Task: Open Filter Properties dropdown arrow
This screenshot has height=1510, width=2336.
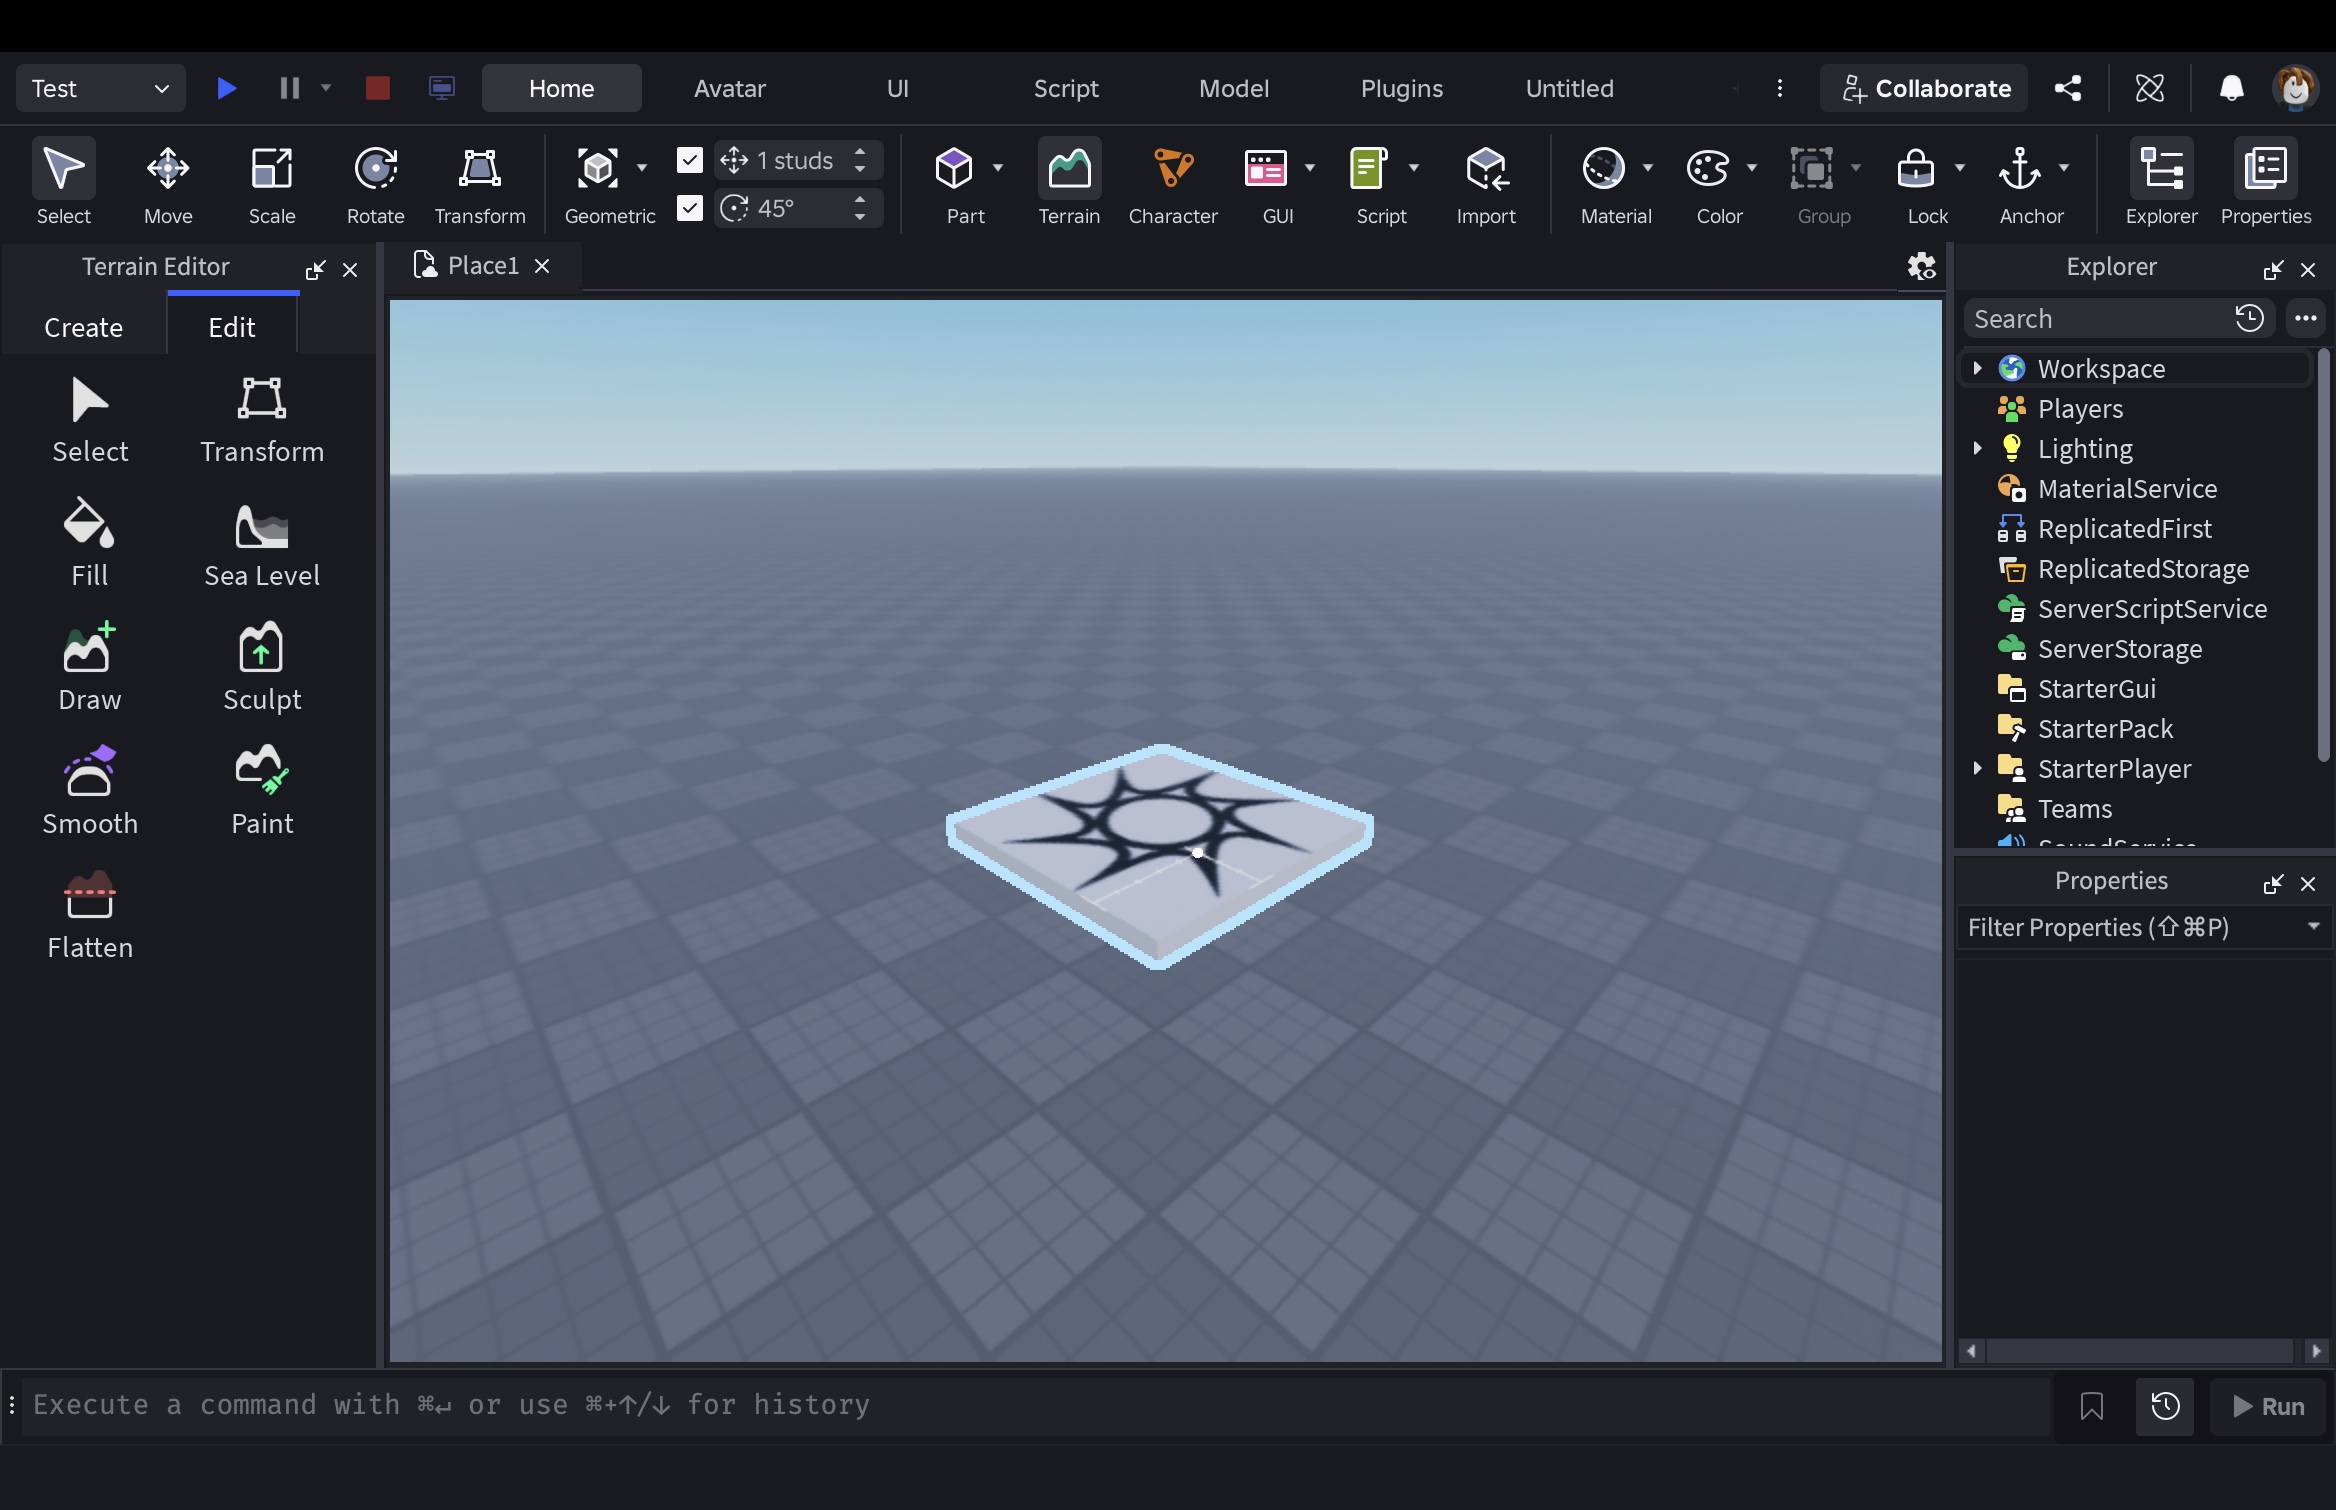Action: click(2313, 927)
